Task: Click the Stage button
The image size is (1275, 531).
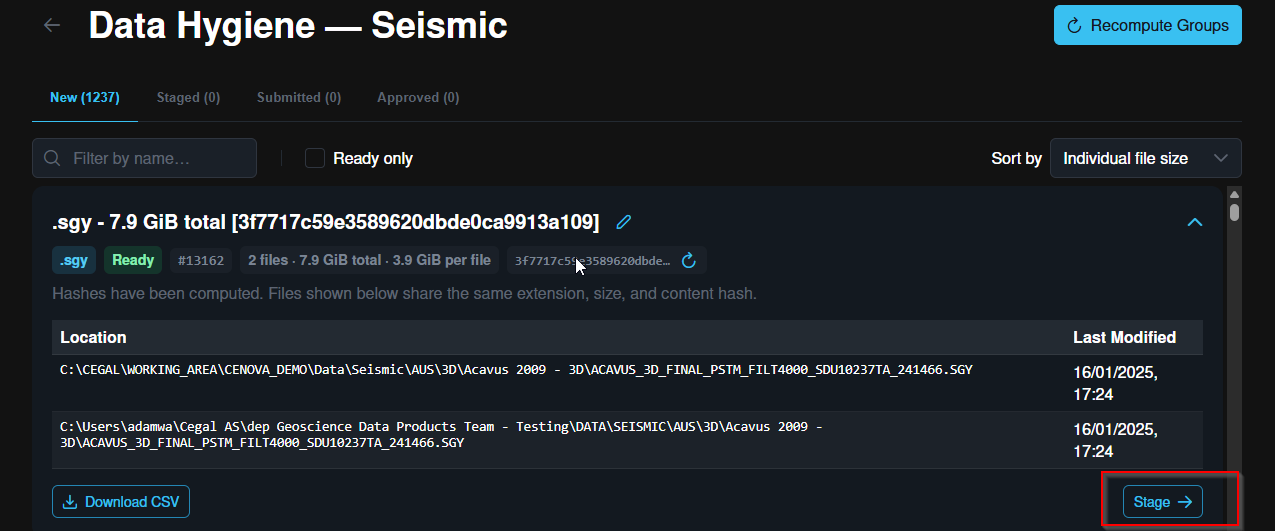Action: click(x=1163, y=502)
